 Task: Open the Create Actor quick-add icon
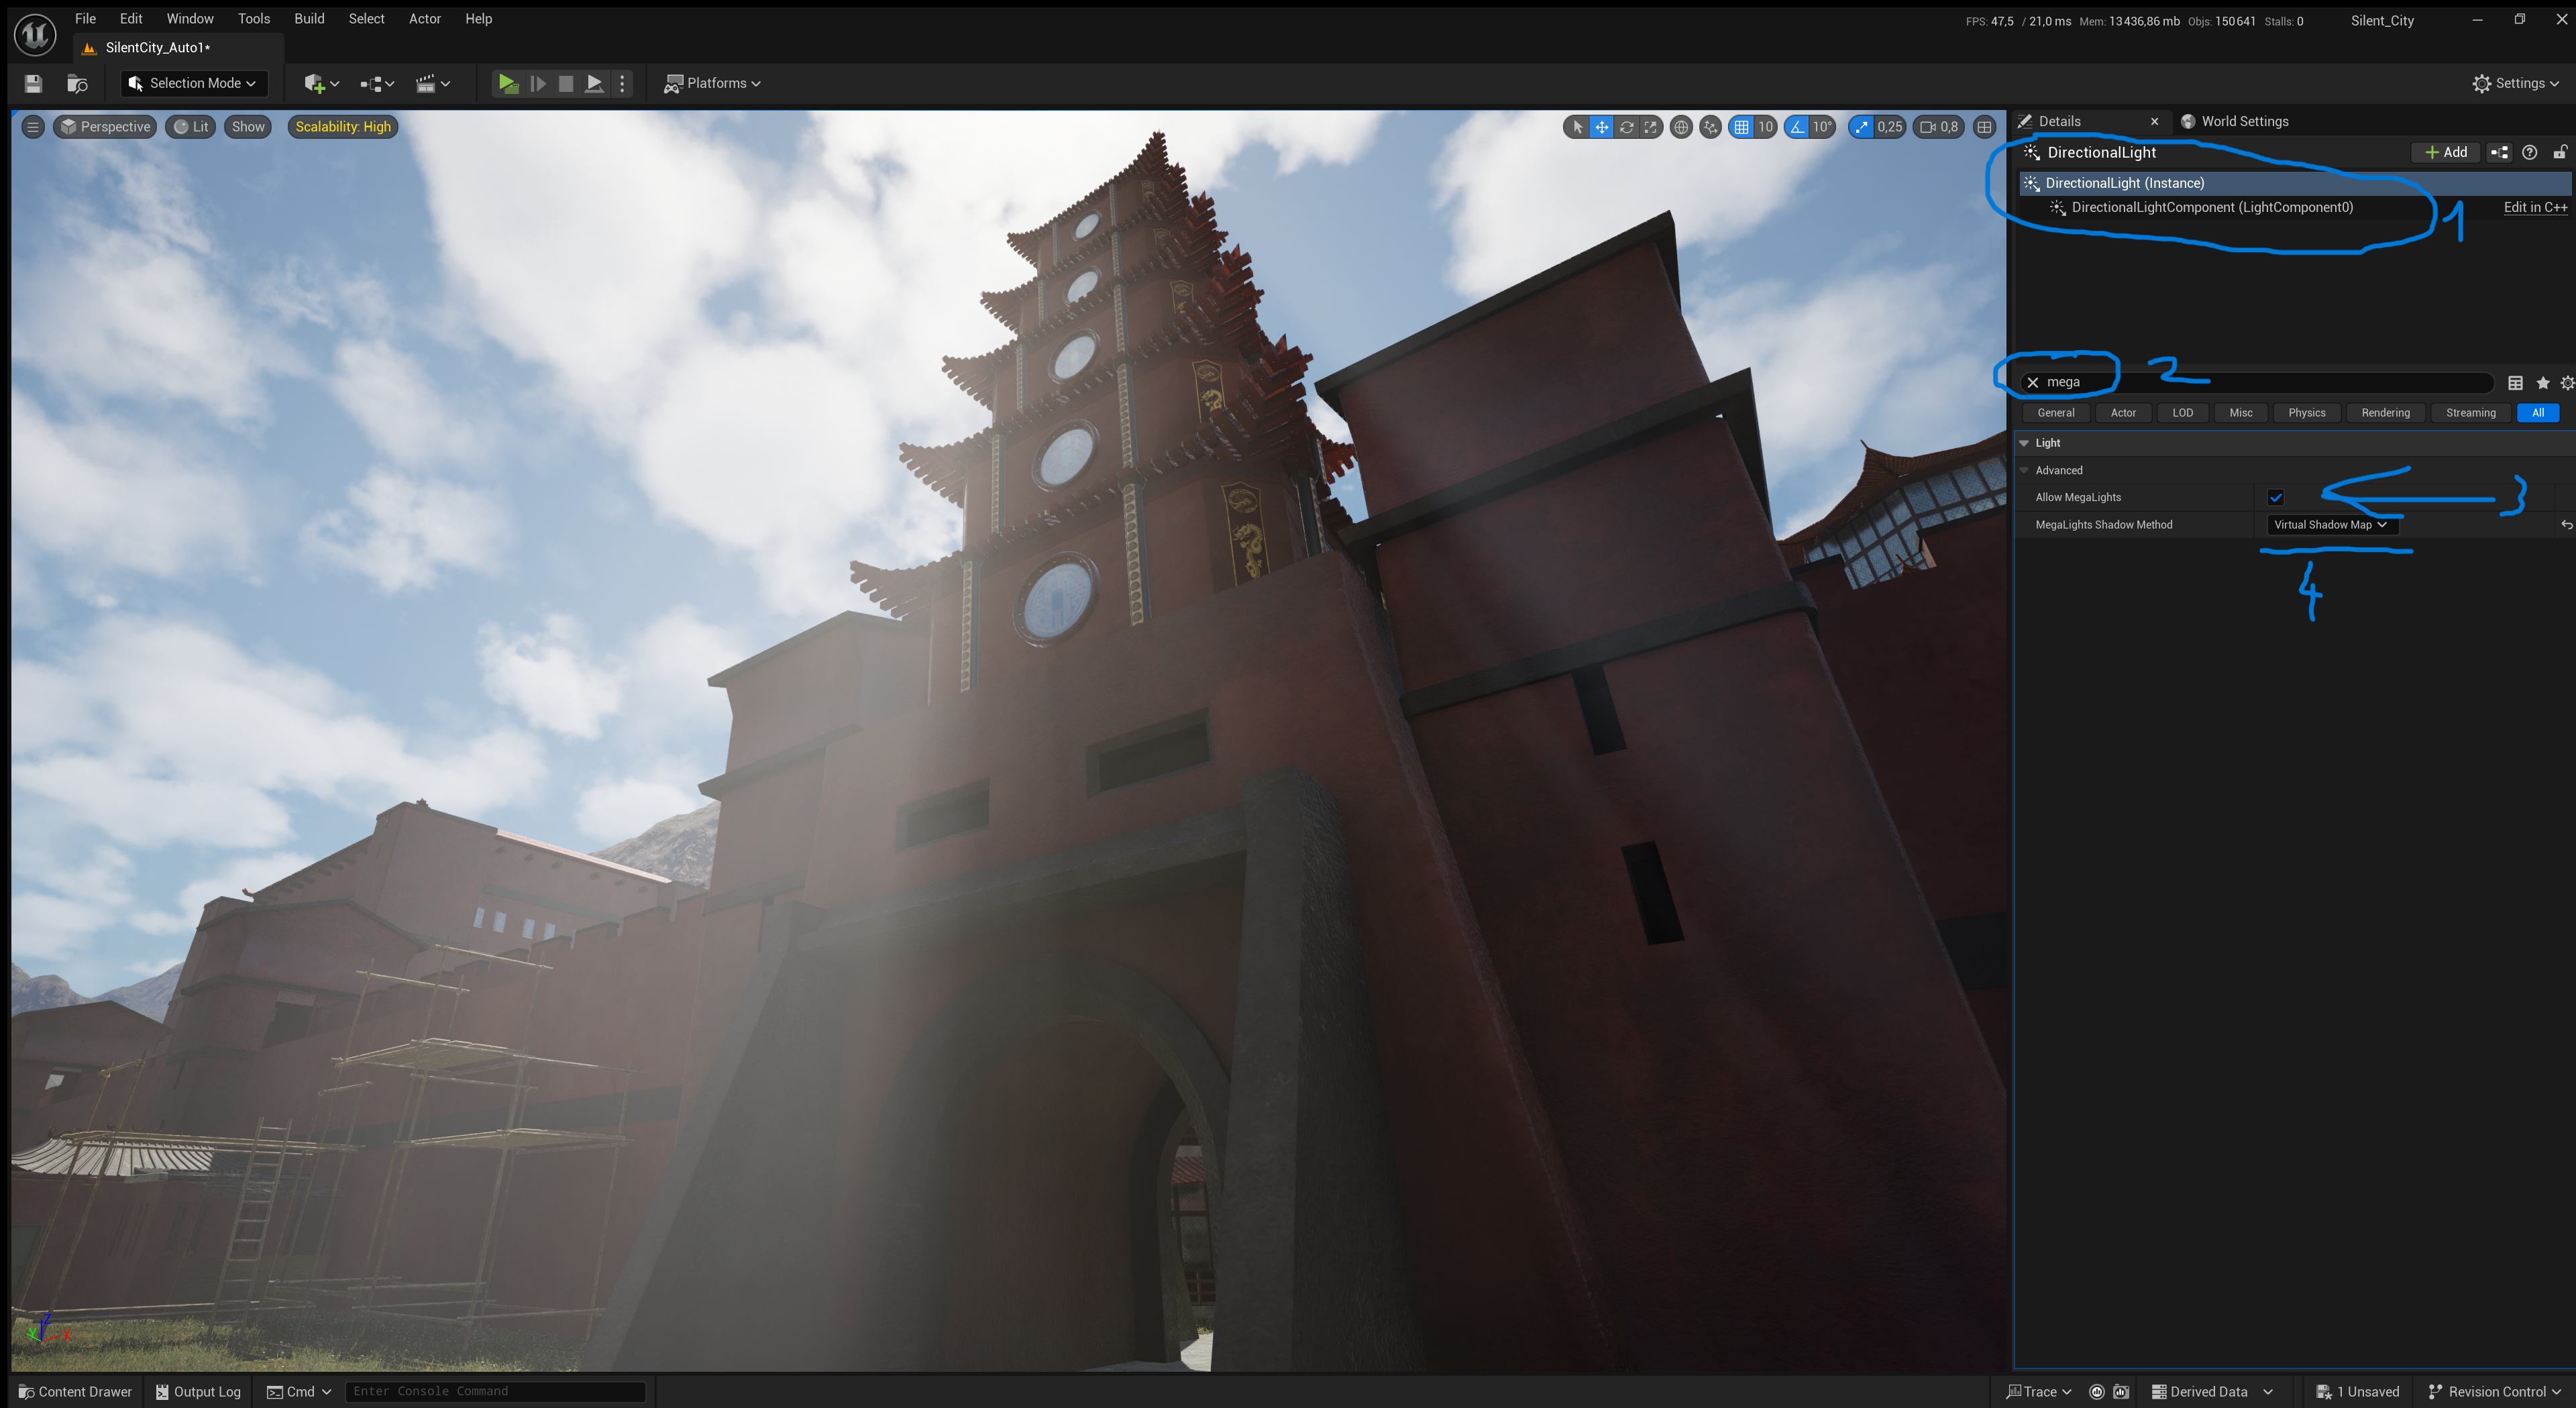pyautogui.click(x=316, y=83)
